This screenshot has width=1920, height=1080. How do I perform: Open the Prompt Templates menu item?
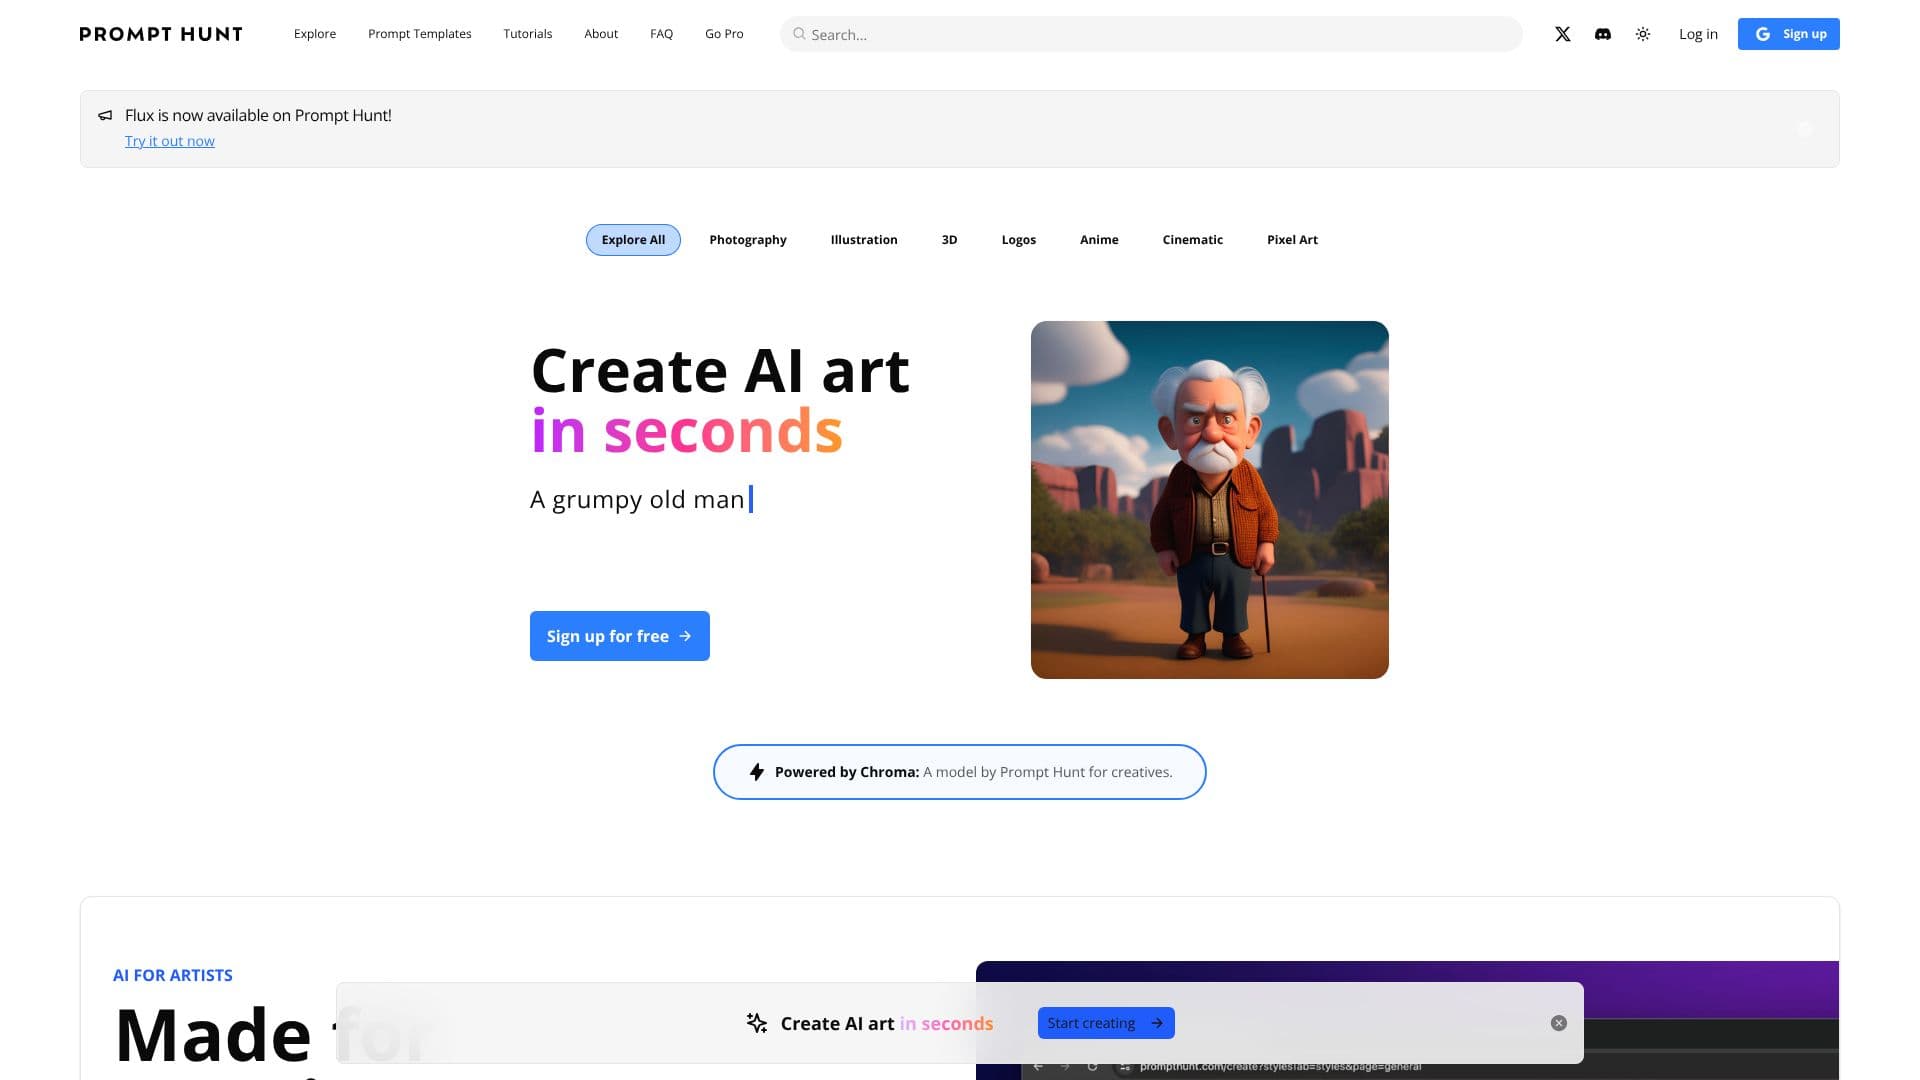[x=420, y=34]
